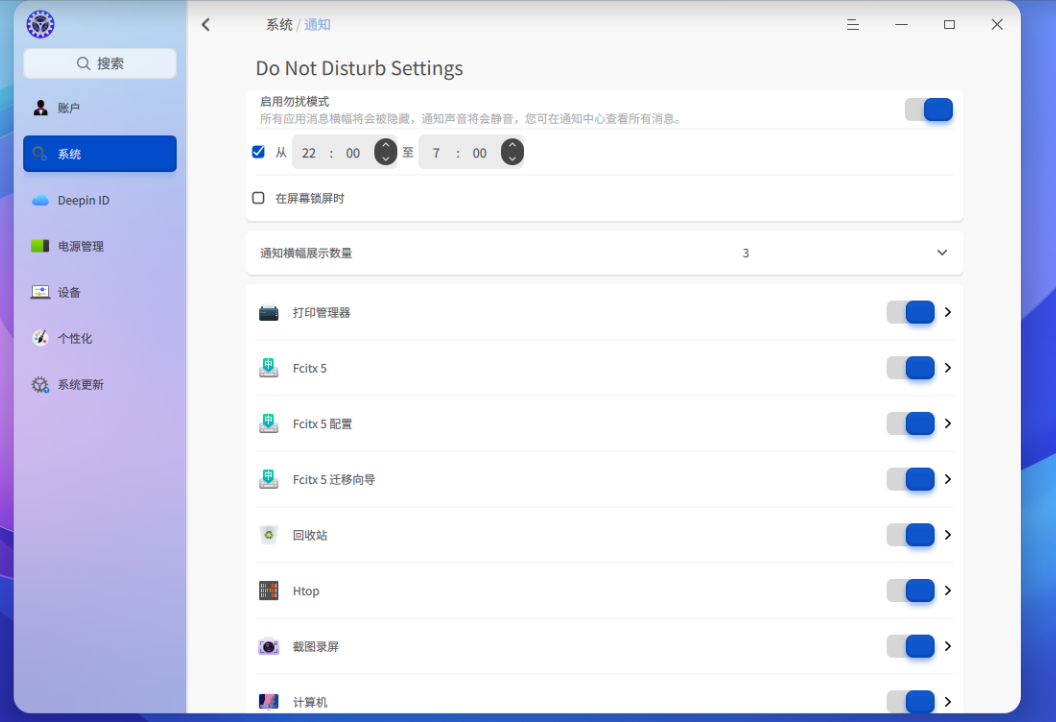The height and width of the screenshot is (722, 1056).
Task: Expand 回收站 details chevron
Action: pos(948,535)
